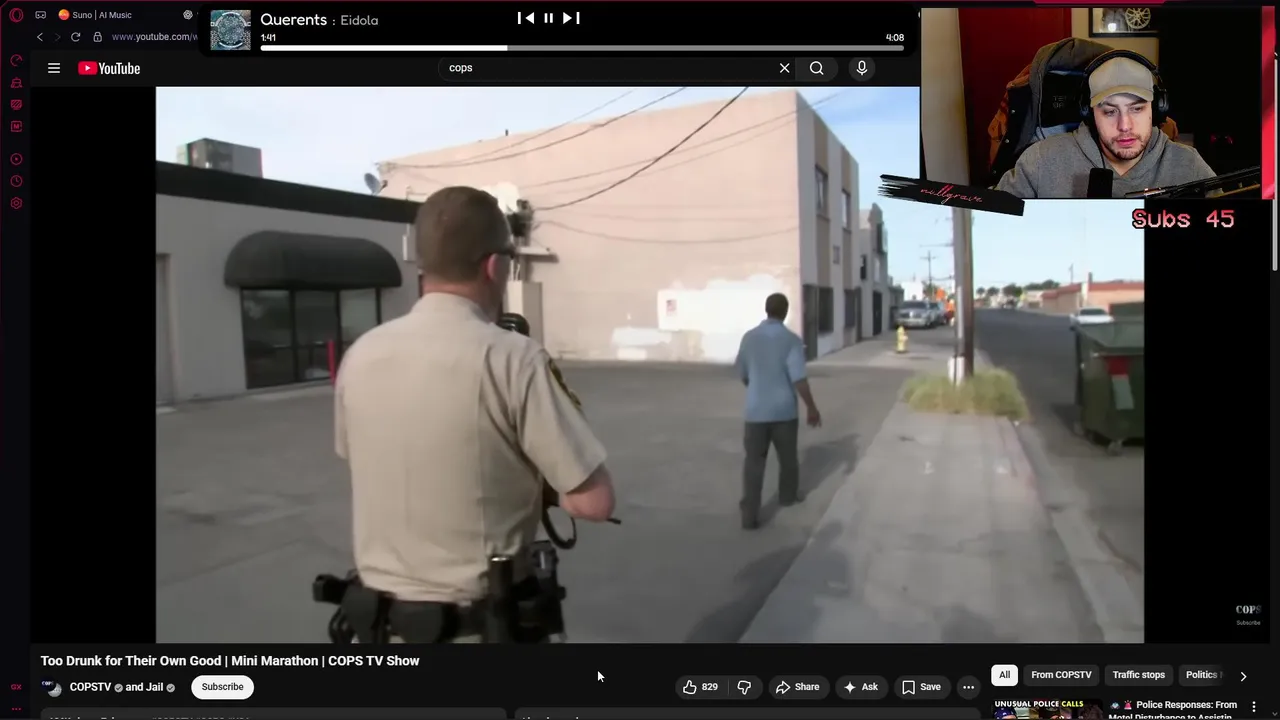Open the sidebar three-dots setup menu

click(16, 709)
